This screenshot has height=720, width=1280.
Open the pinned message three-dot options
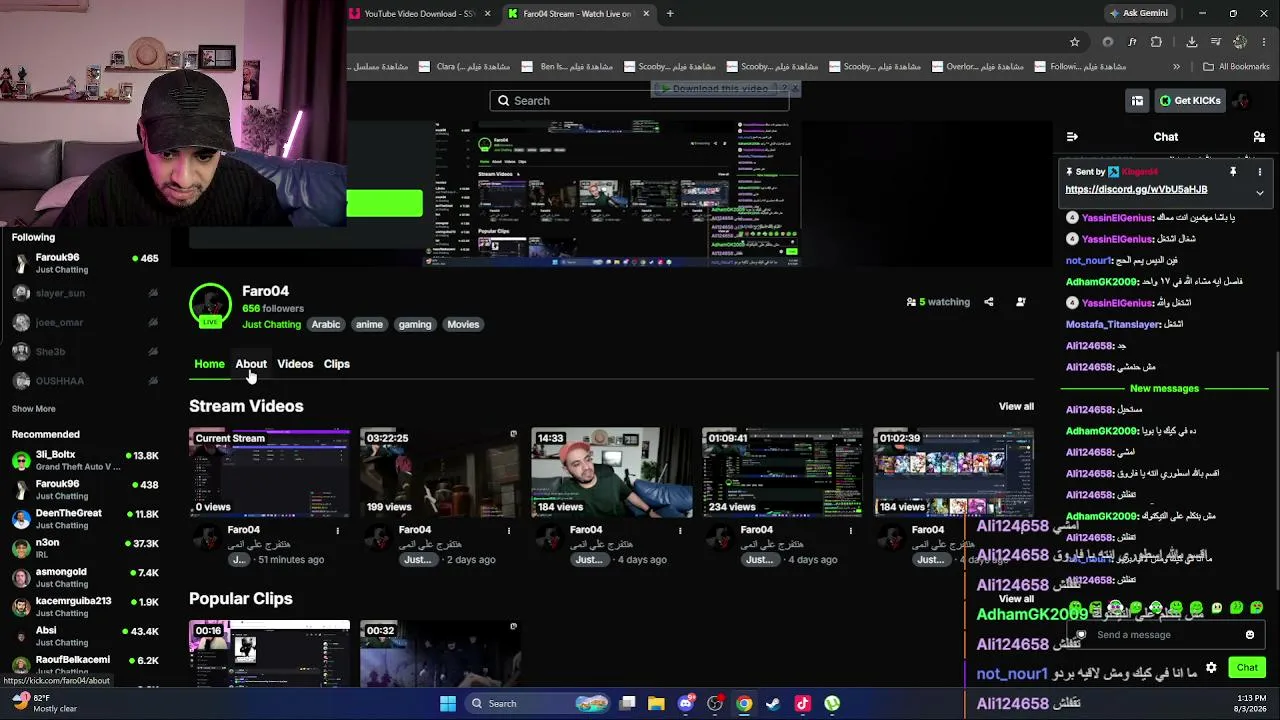(x=1259, y=172)
